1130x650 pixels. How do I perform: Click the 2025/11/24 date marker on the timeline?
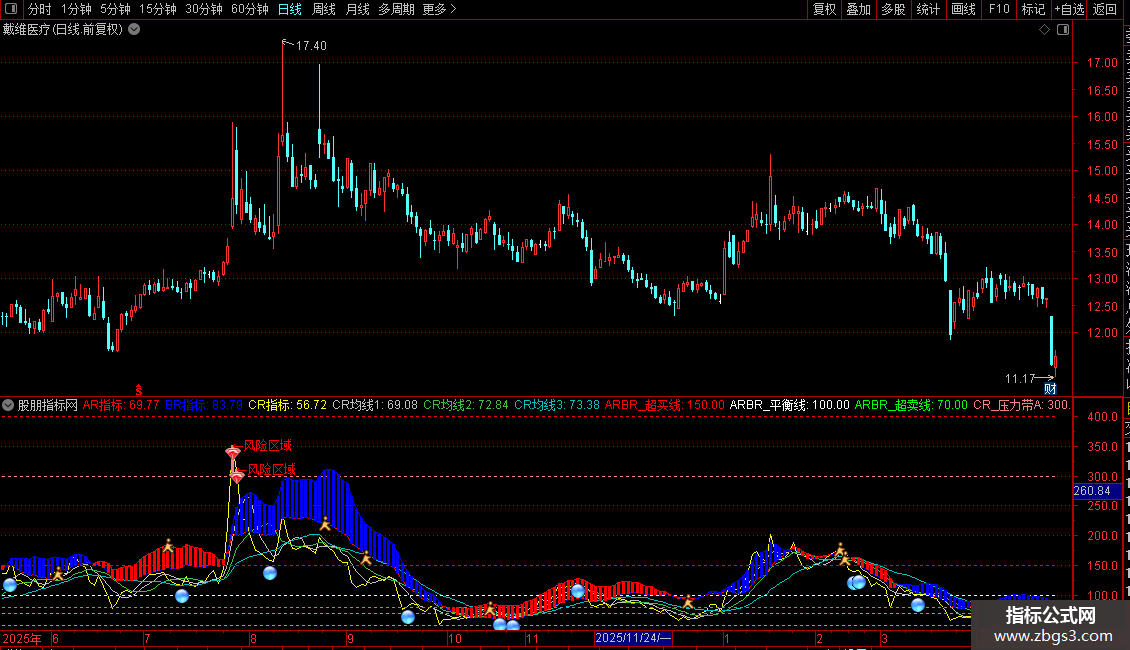pos(633,638)
